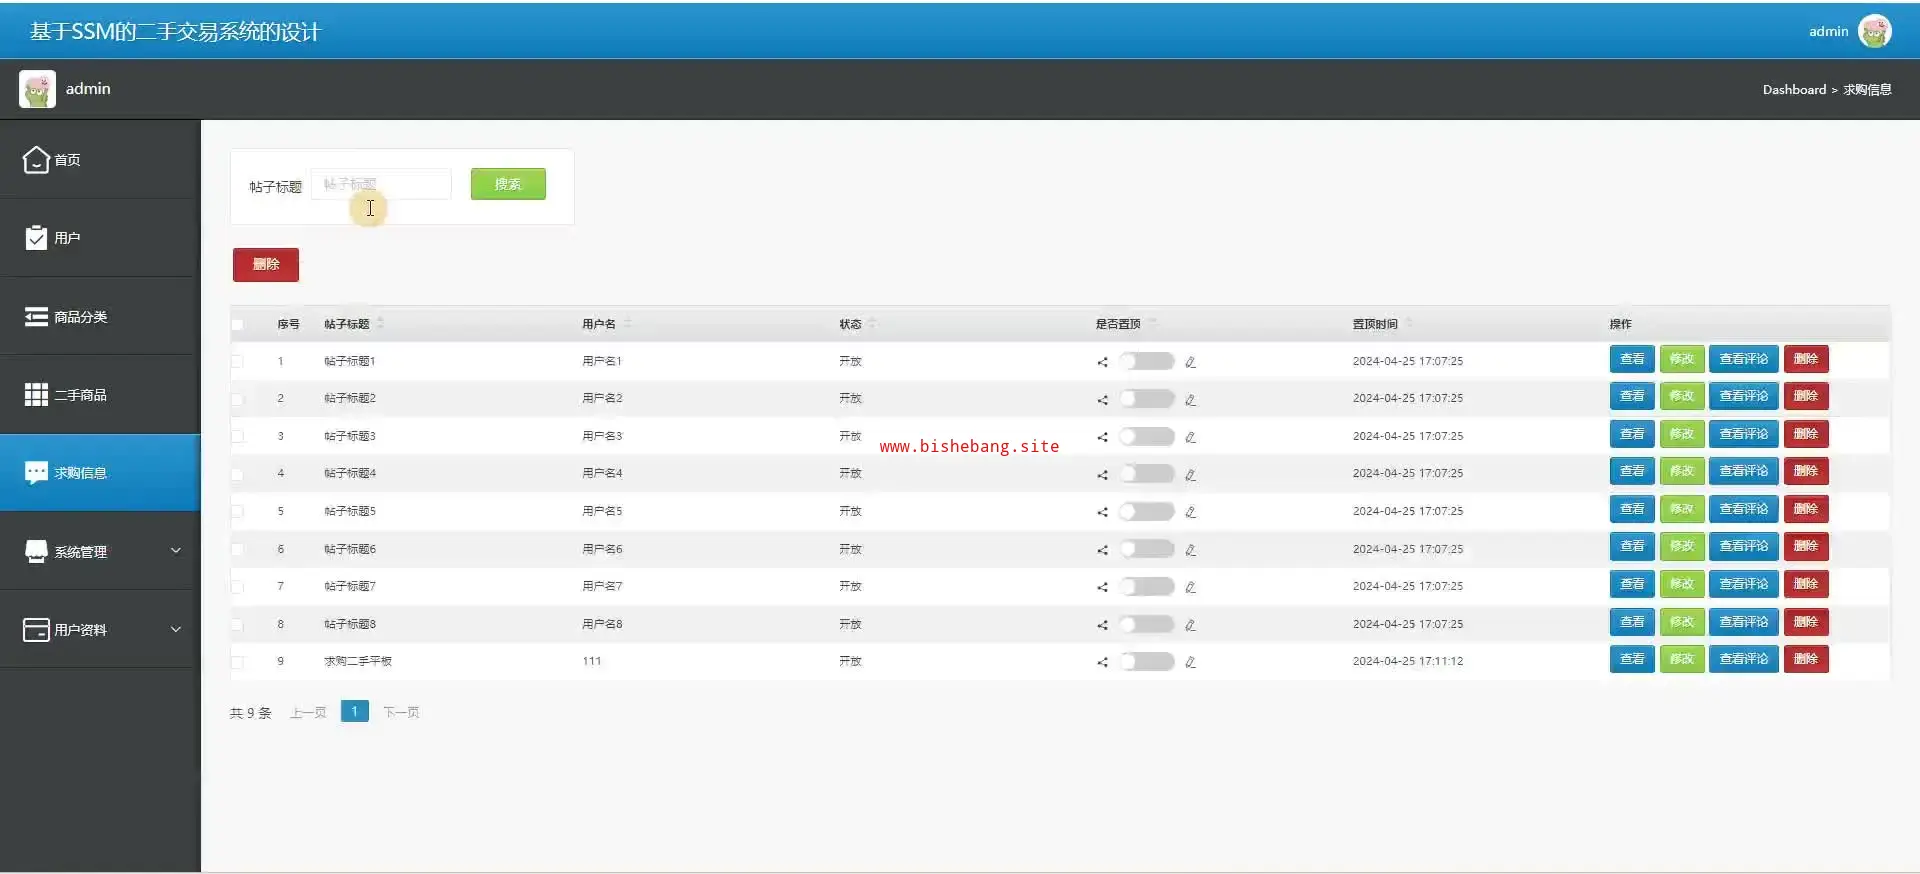Toggle the pin-to-top switch for 帖子标题2
1920x874 pixels.
tap(1146, 399)
